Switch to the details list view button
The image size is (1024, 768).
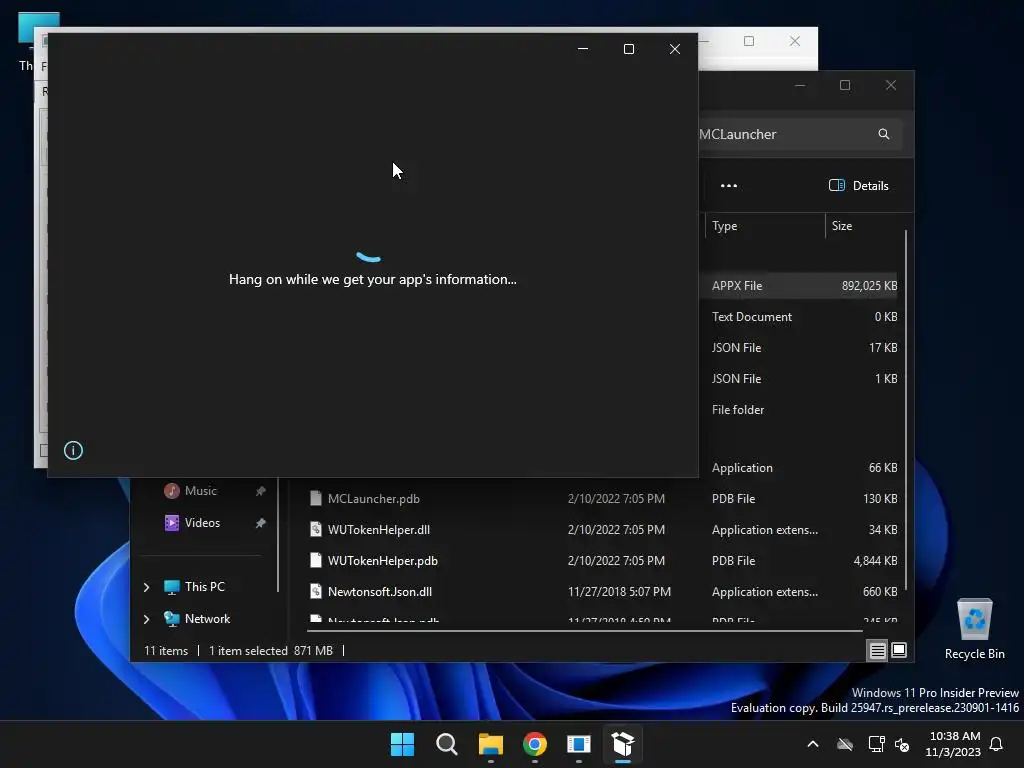coord(877,650)
